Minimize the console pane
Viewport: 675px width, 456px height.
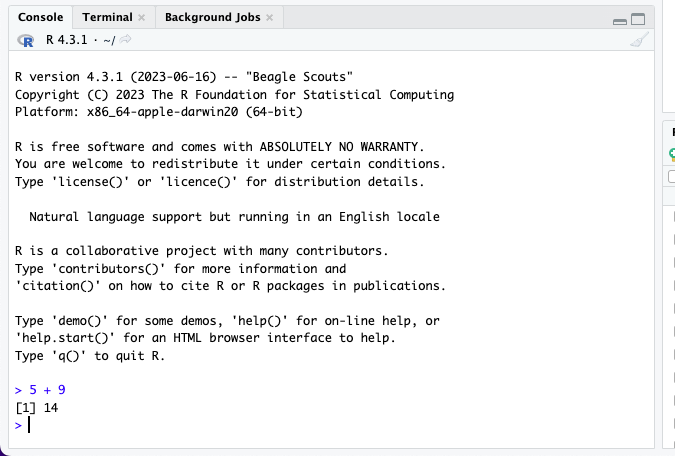pos(619,21)
